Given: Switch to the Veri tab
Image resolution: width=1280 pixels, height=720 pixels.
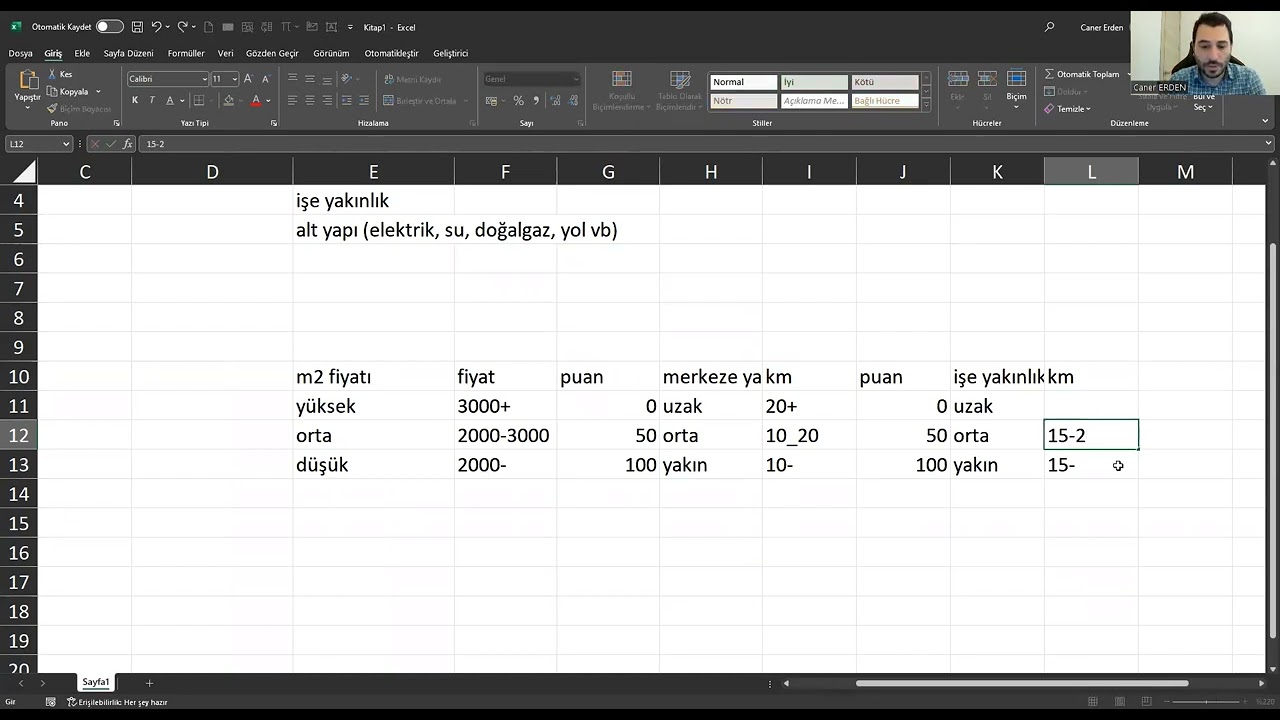Looking at the screenshot, I should point(225,53).
